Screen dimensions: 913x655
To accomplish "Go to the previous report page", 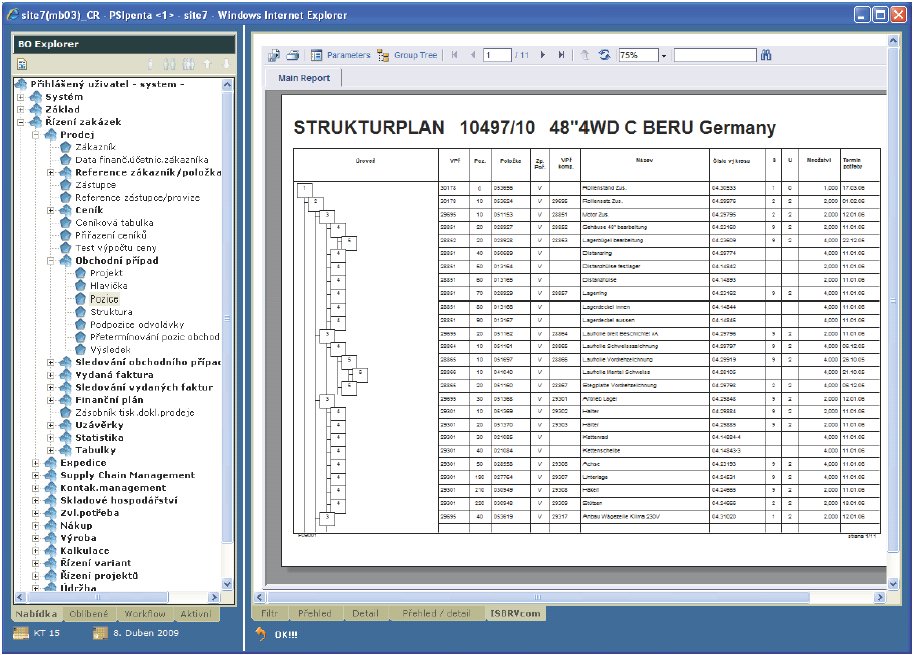I will click(x=472, y=55).
